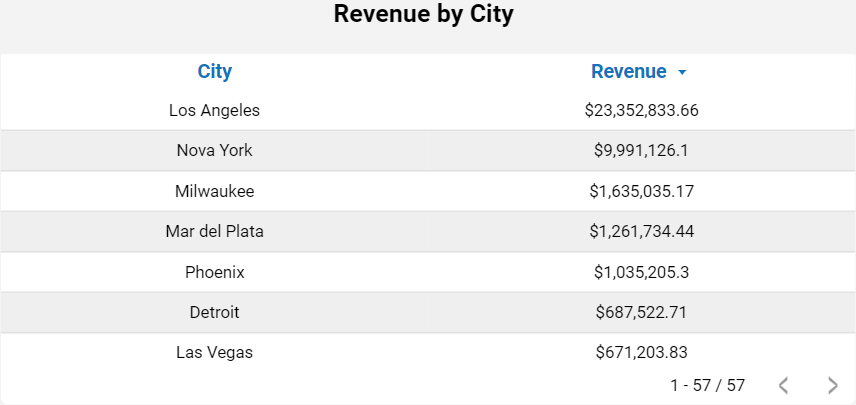Viewport: 856px width, 405px height.
Task: Select the $1,261,734.44 revenue cell
Action: tap(641, 231)
